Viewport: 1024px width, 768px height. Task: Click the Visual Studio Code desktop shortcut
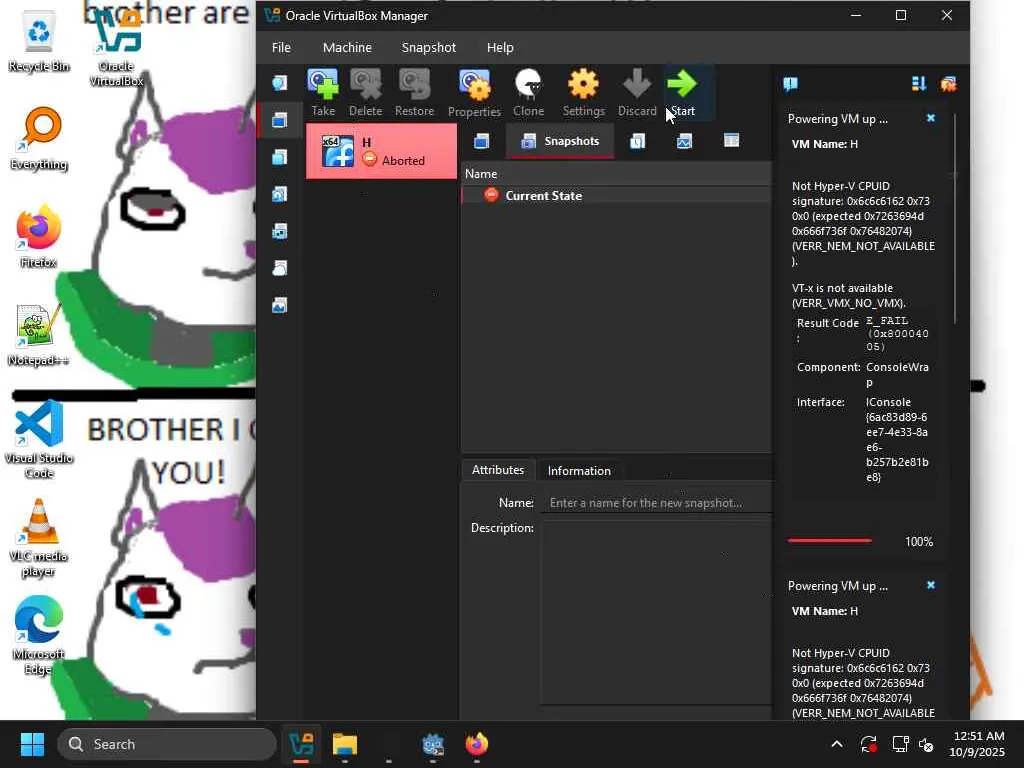[39, 440]
